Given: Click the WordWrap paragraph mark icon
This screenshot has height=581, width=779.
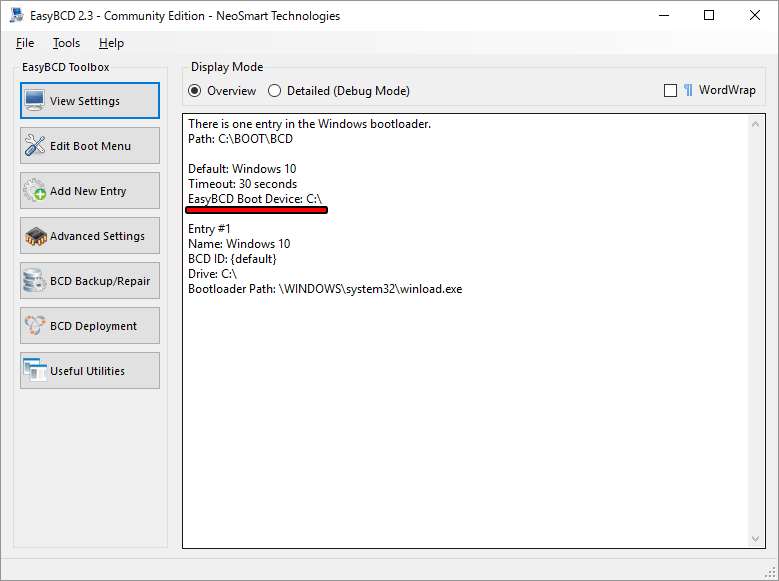Looking at the screenshot, I should click(688, 90).
